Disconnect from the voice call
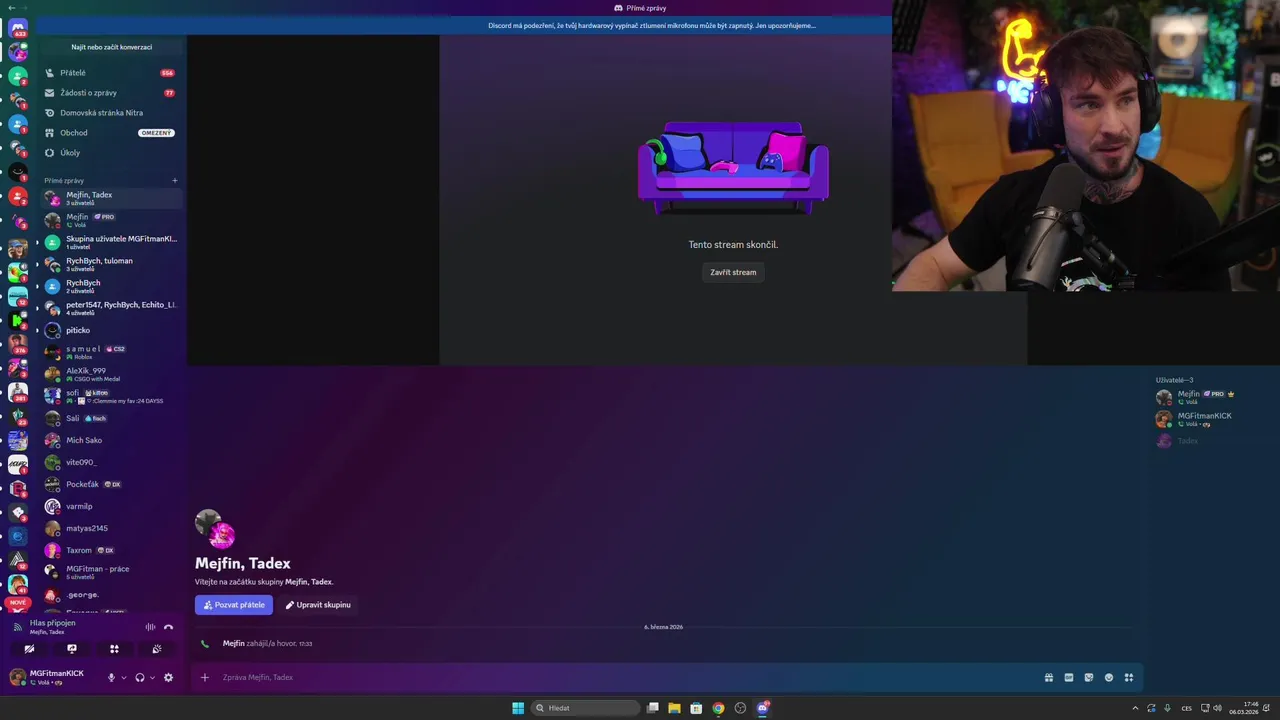The image size is (1280, 720). [168, 627]
